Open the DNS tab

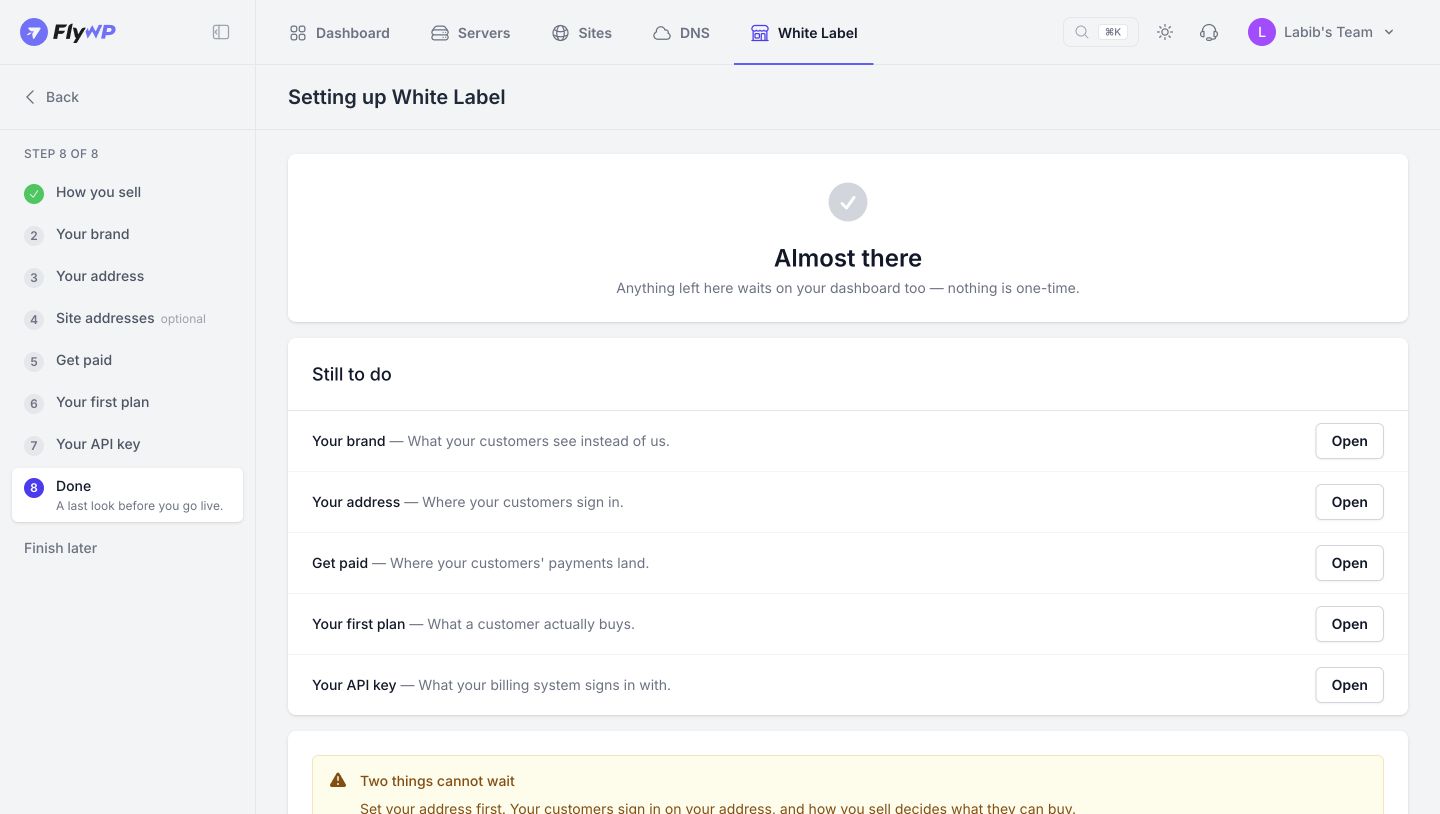tap(681, 33)
